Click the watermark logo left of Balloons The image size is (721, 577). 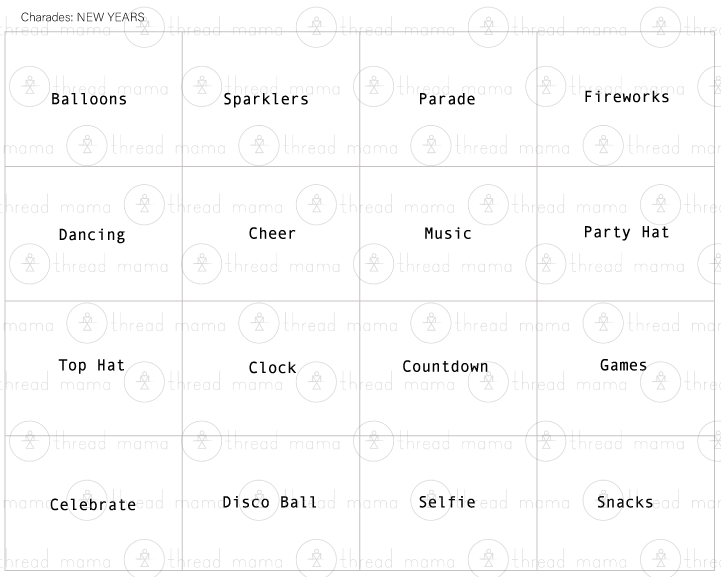tap(30, 86)
